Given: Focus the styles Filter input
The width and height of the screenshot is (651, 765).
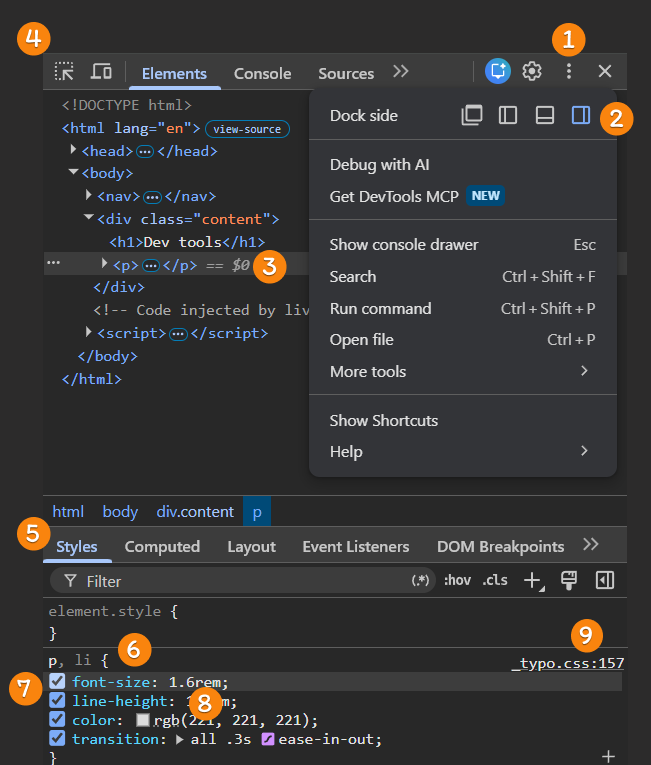Looking at the screenshot, I should [243, 581].
